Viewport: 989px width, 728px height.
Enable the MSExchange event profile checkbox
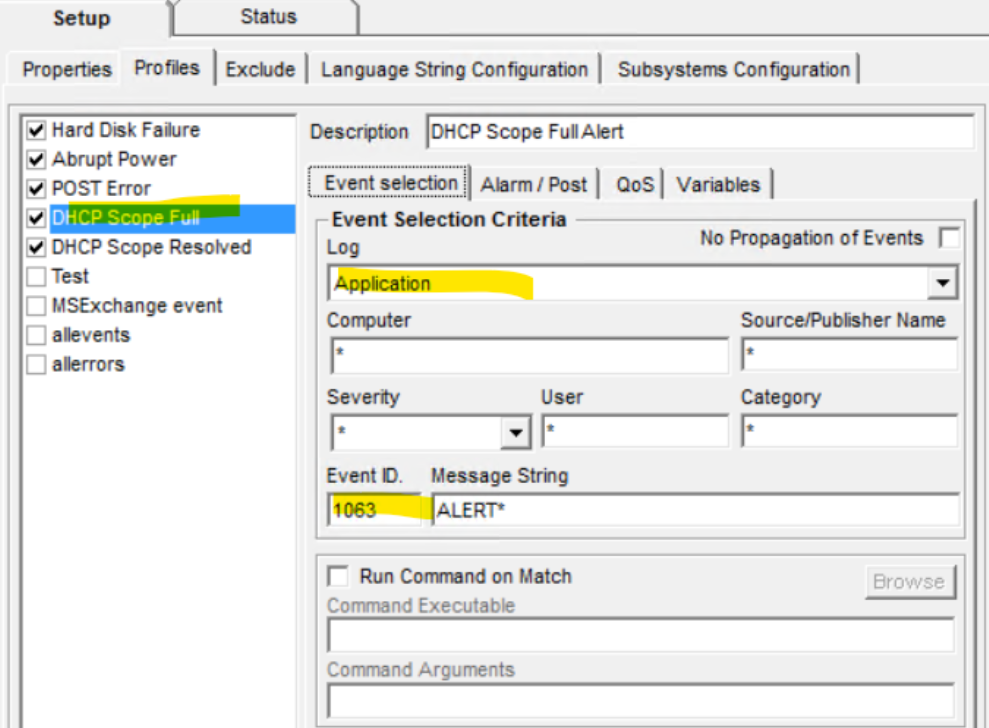pos(37,306)
